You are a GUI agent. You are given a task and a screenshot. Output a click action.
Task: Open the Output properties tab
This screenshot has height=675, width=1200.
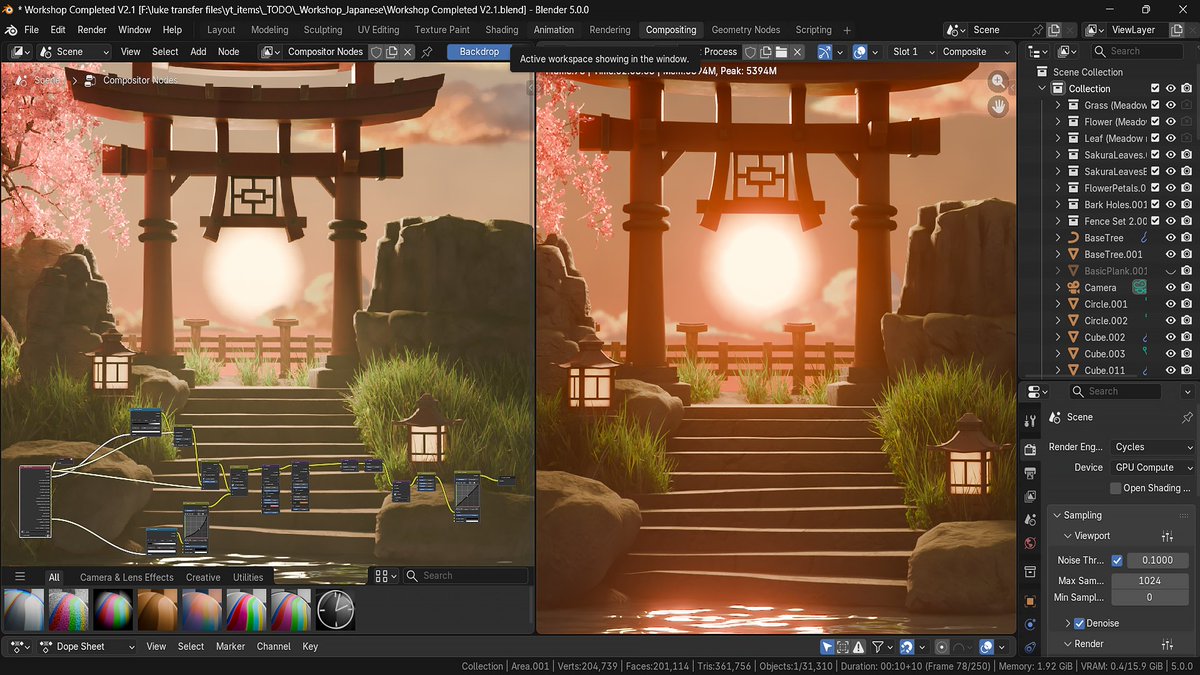1030,472
